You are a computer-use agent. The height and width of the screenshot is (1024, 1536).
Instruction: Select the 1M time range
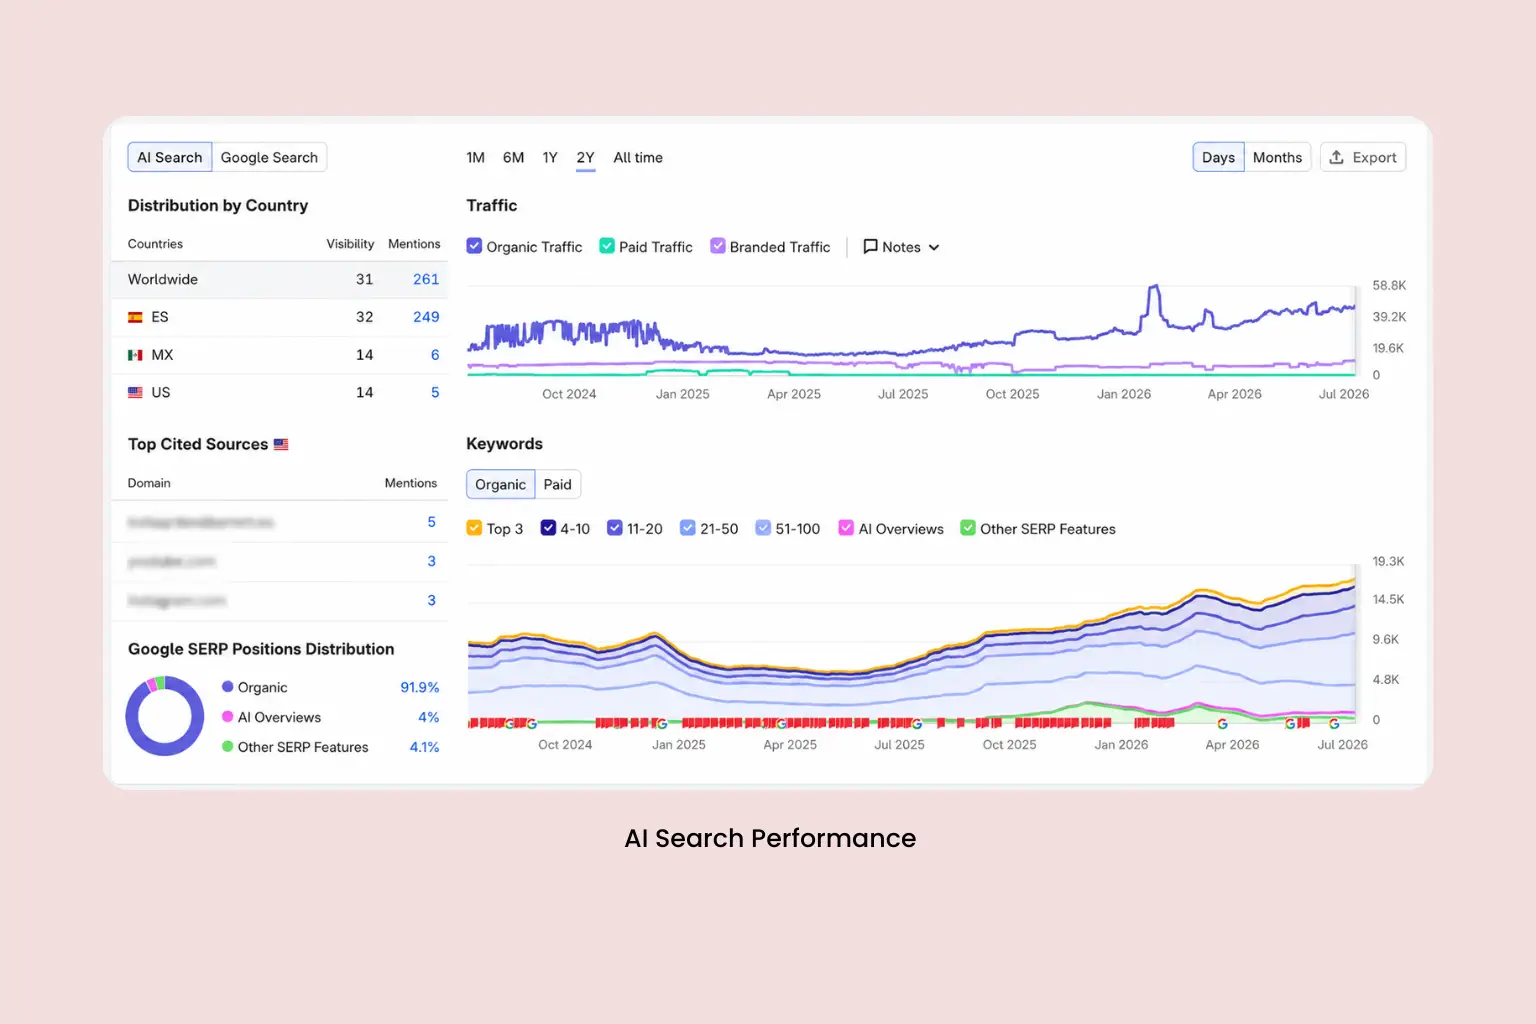[475, 157]
